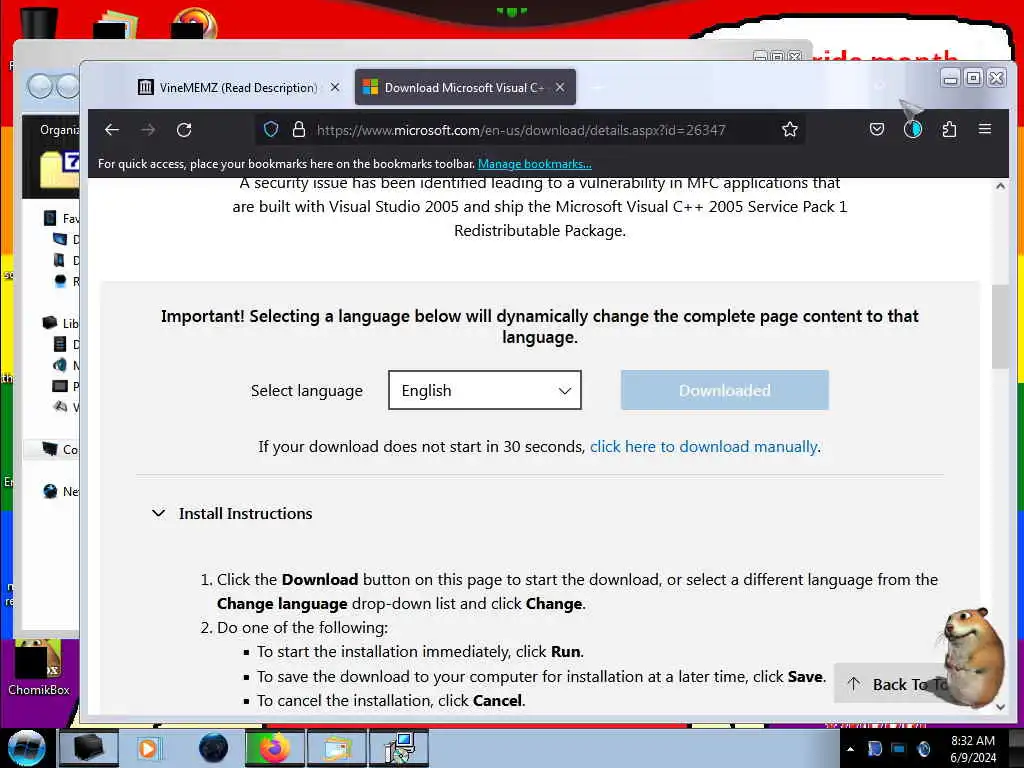1024x768 pixels.
Task: Open the Firefox extensions puzzle icon
Action: point(949,129)
